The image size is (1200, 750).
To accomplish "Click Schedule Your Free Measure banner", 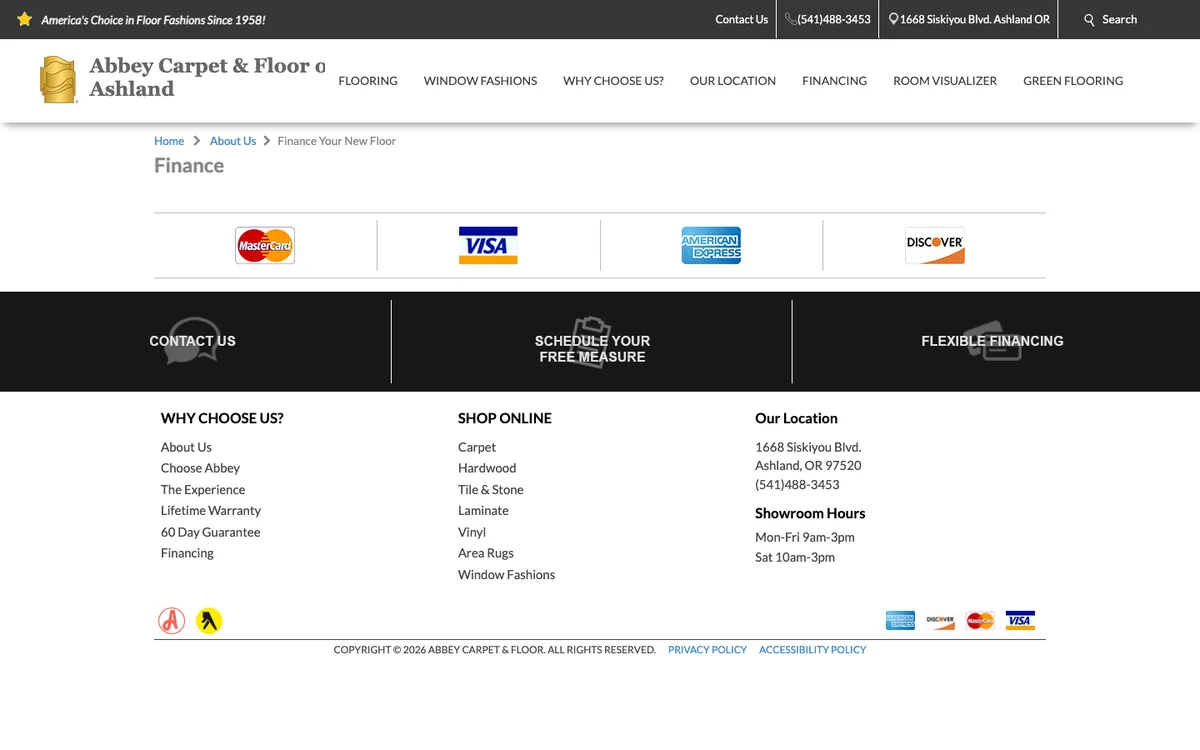I will (592, 348).
